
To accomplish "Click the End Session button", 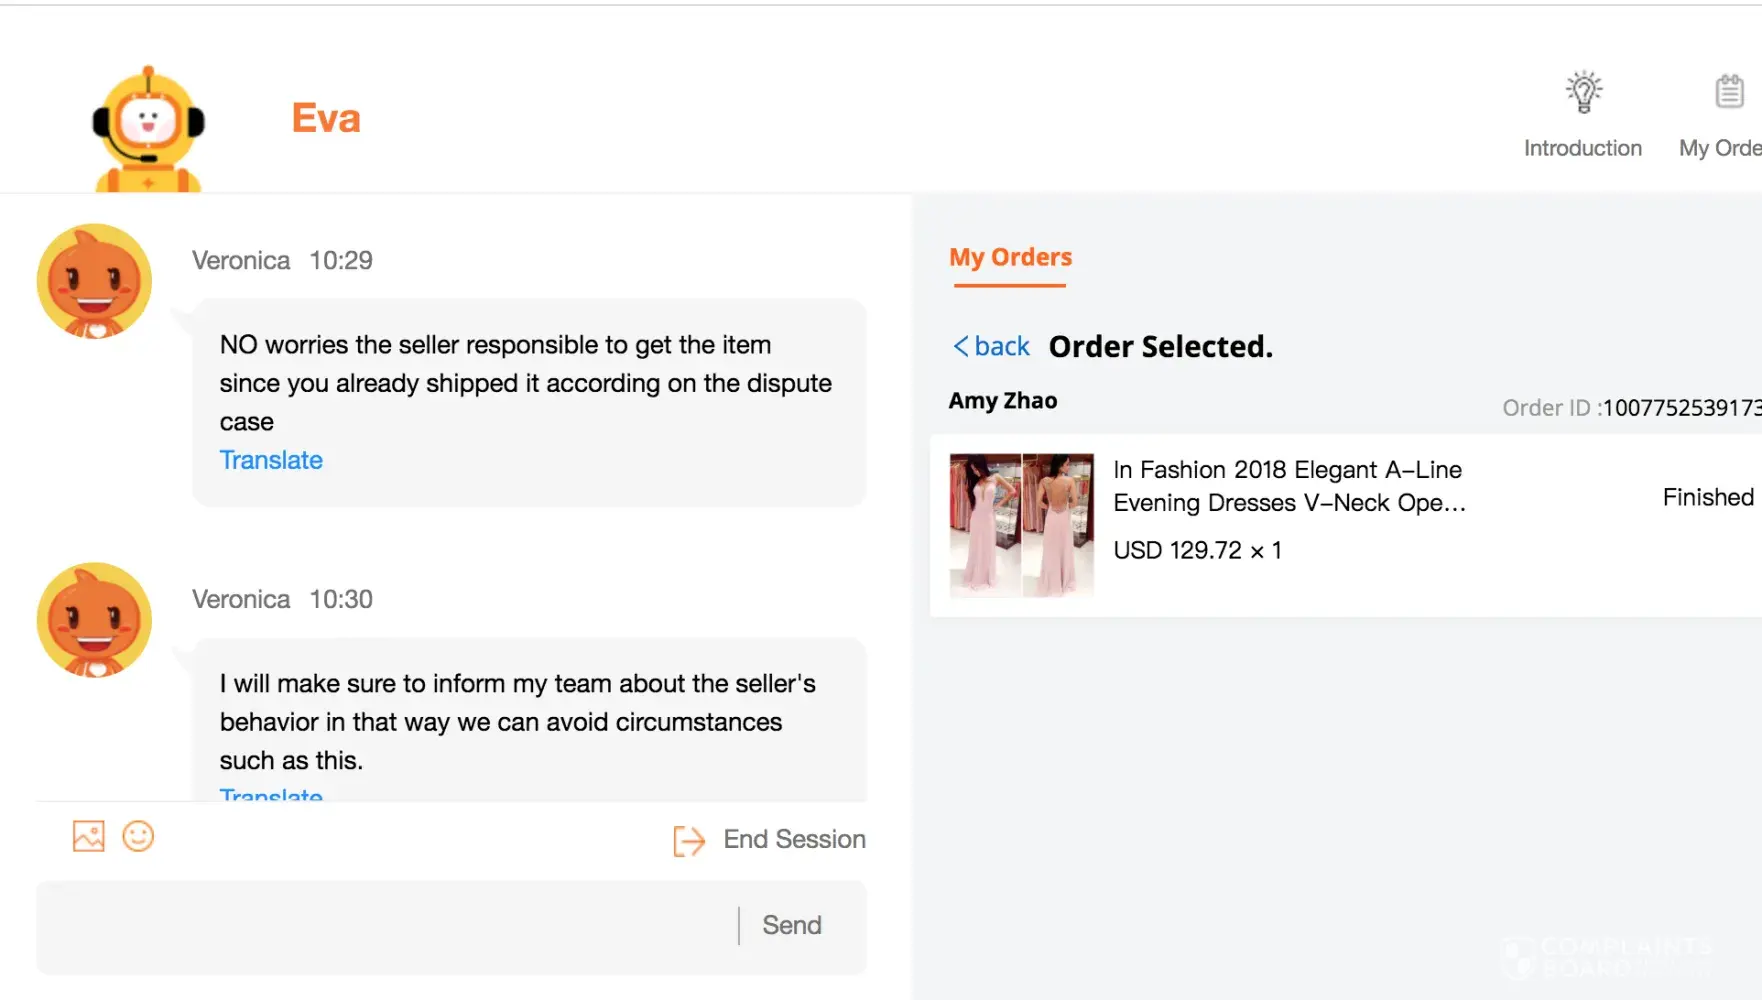I will pyautogui.click(x=794, y=839).
